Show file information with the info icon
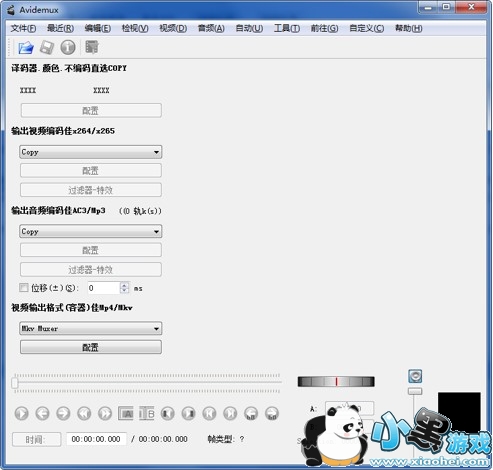493x470 pixels. (x=68, y=47)
